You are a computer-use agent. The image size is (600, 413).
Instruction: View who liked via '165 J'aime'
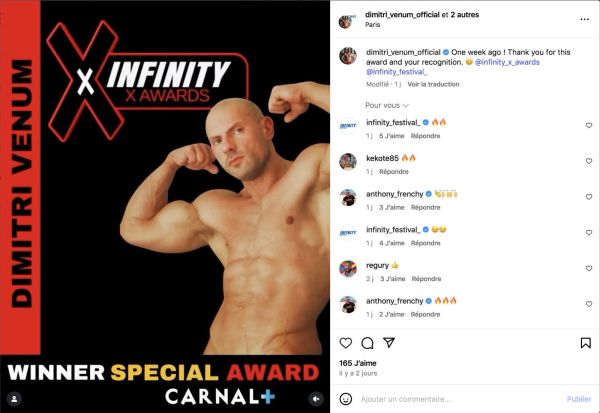(358, 363)
